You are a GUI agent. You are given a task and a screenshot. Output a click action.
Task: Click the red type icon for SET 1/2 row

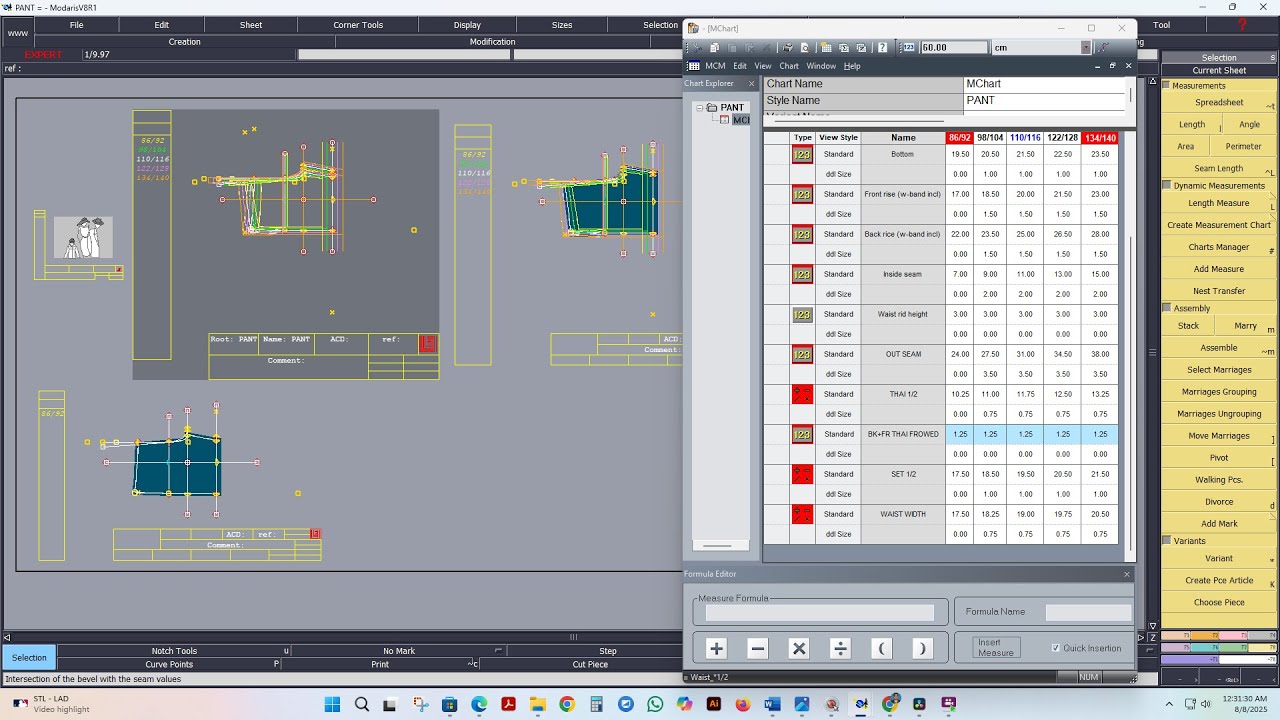pos(802,474)
